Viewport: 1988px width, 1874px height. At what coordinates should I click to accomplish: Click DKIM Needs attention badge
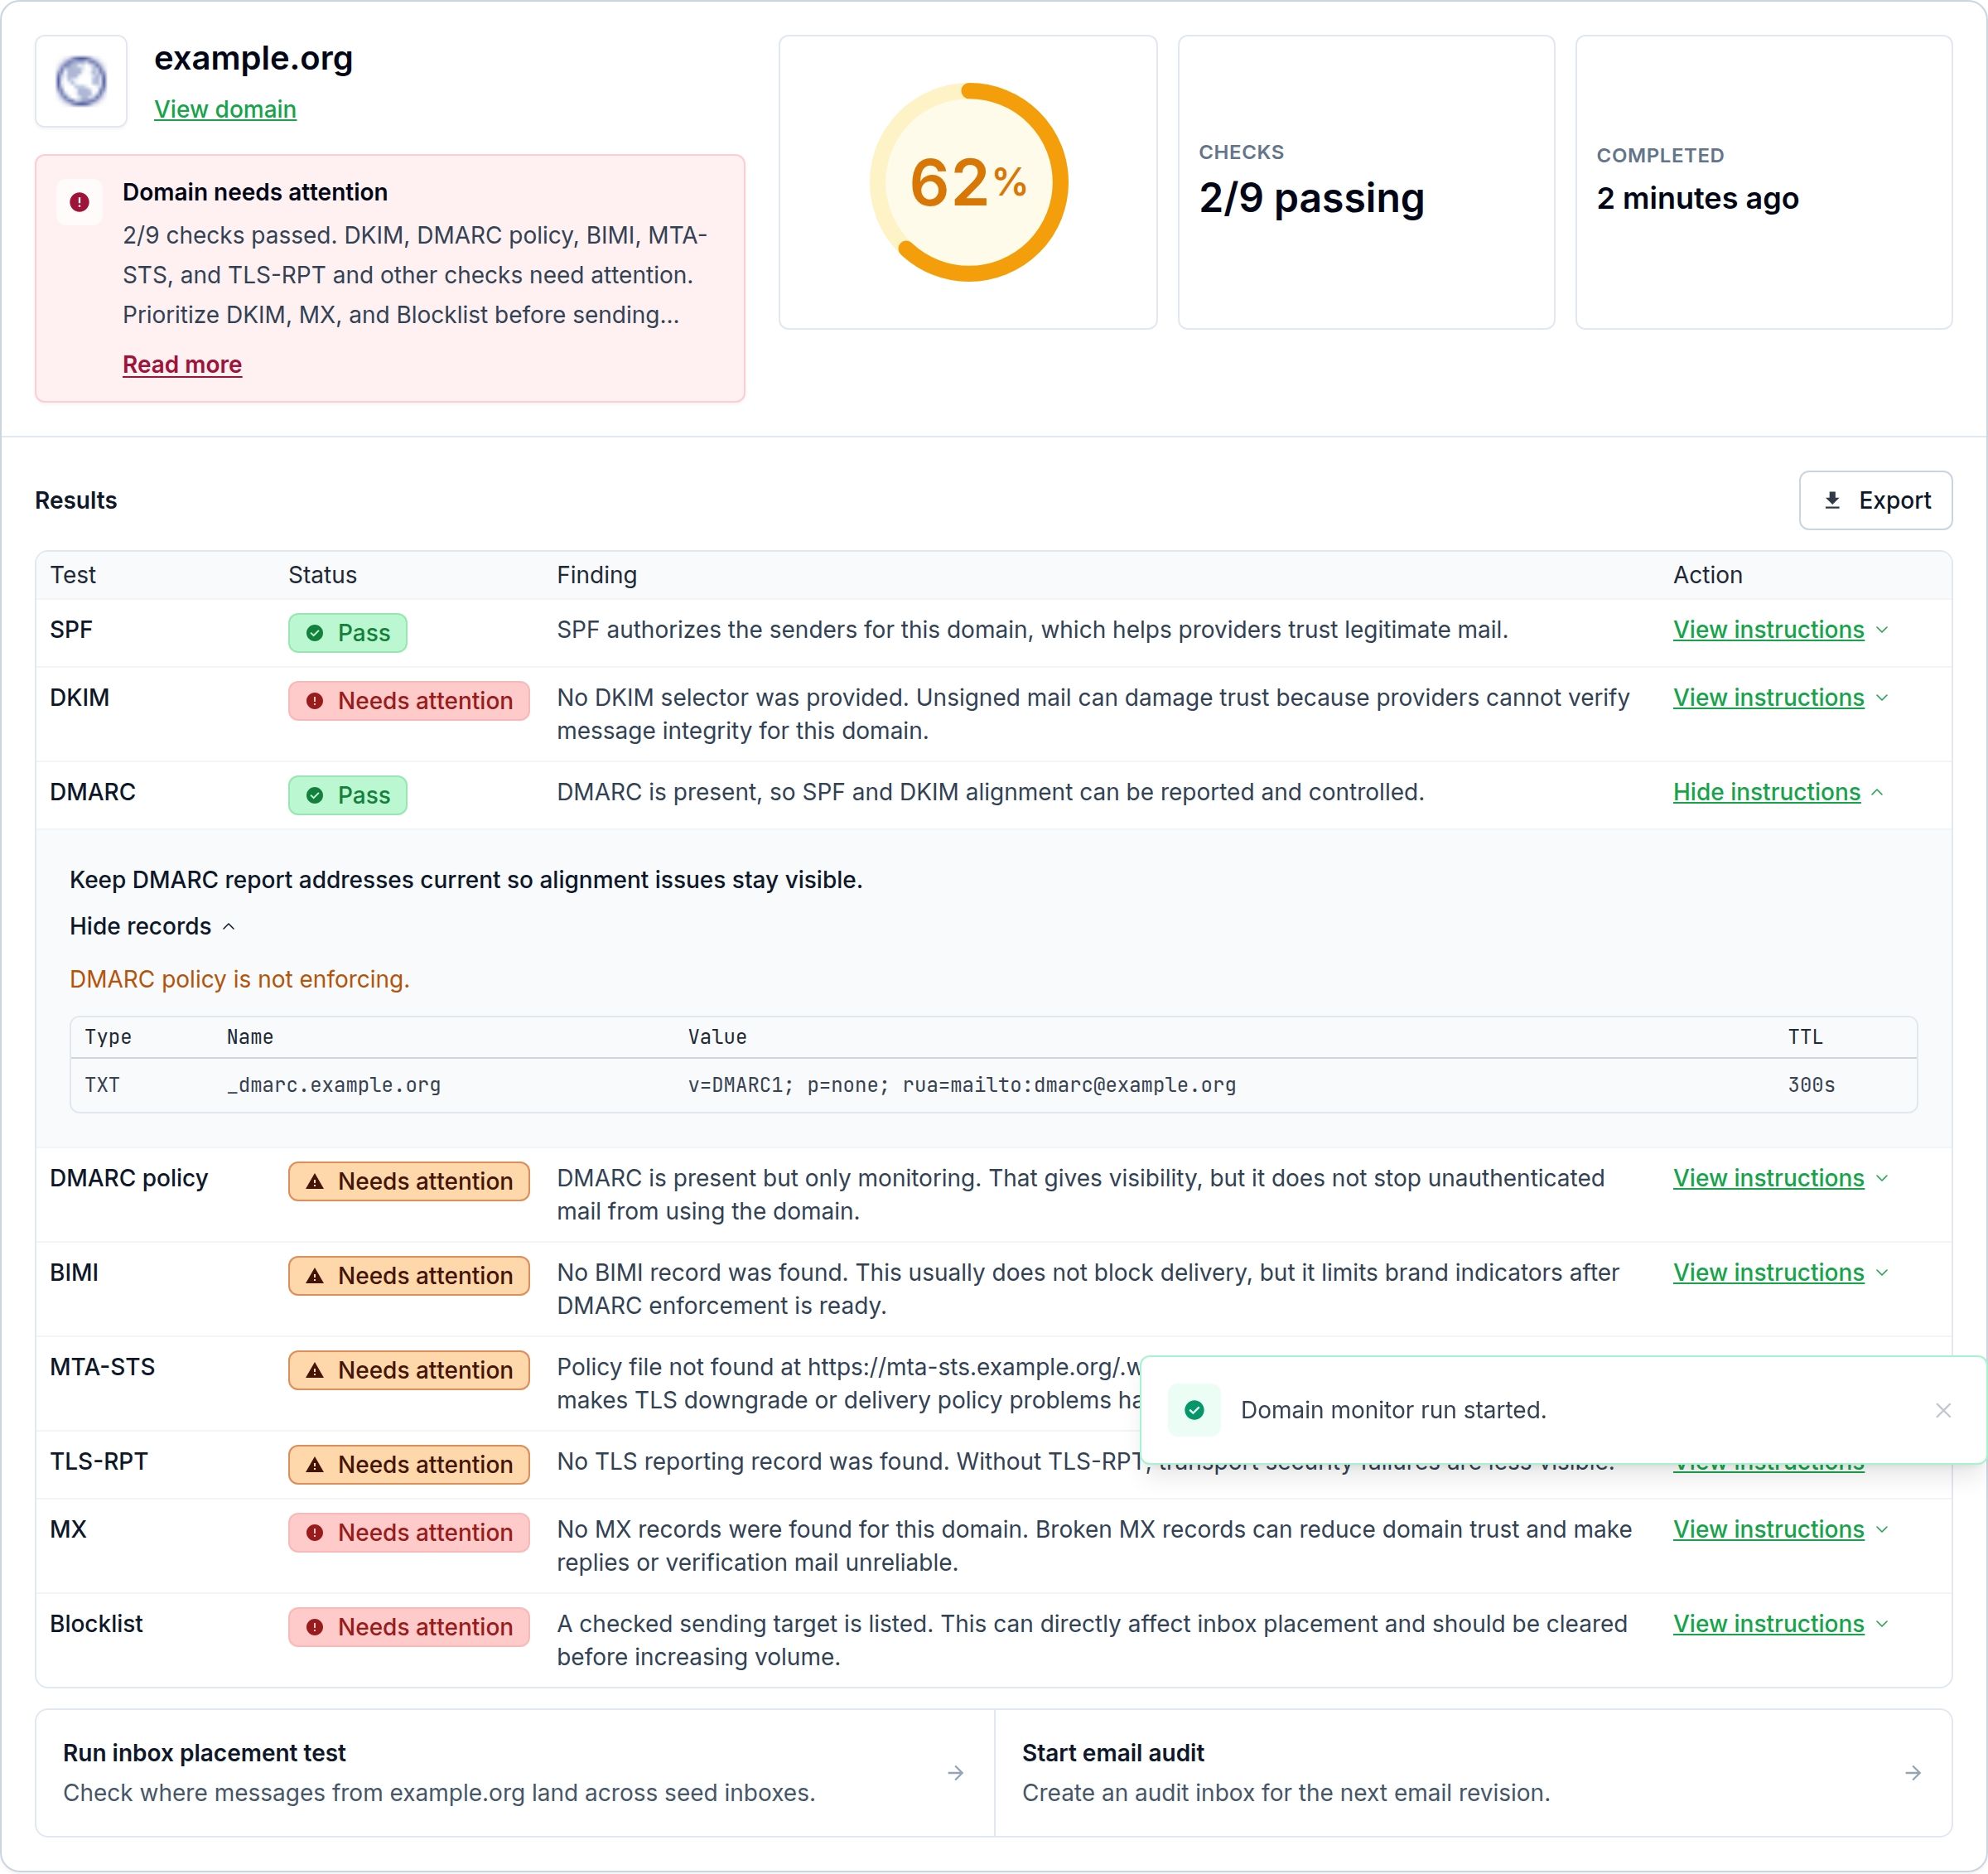[x=409, y=701]
